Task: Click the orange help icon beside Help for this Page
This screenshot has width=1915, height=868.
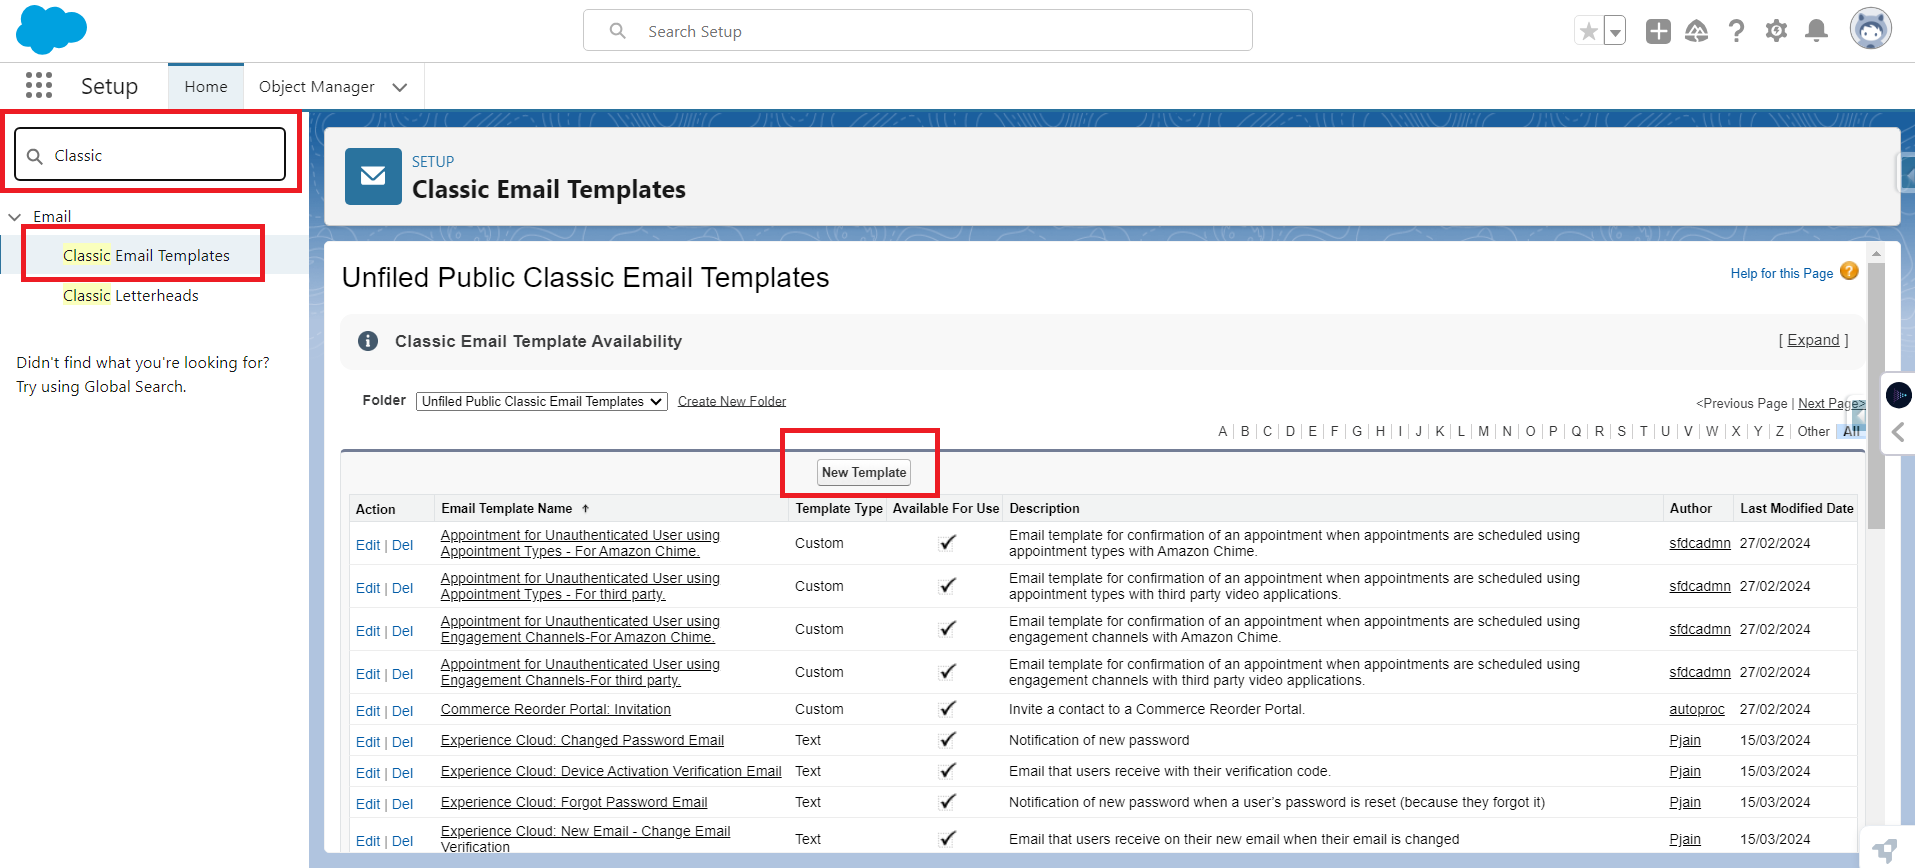Action: [1849, 271]
